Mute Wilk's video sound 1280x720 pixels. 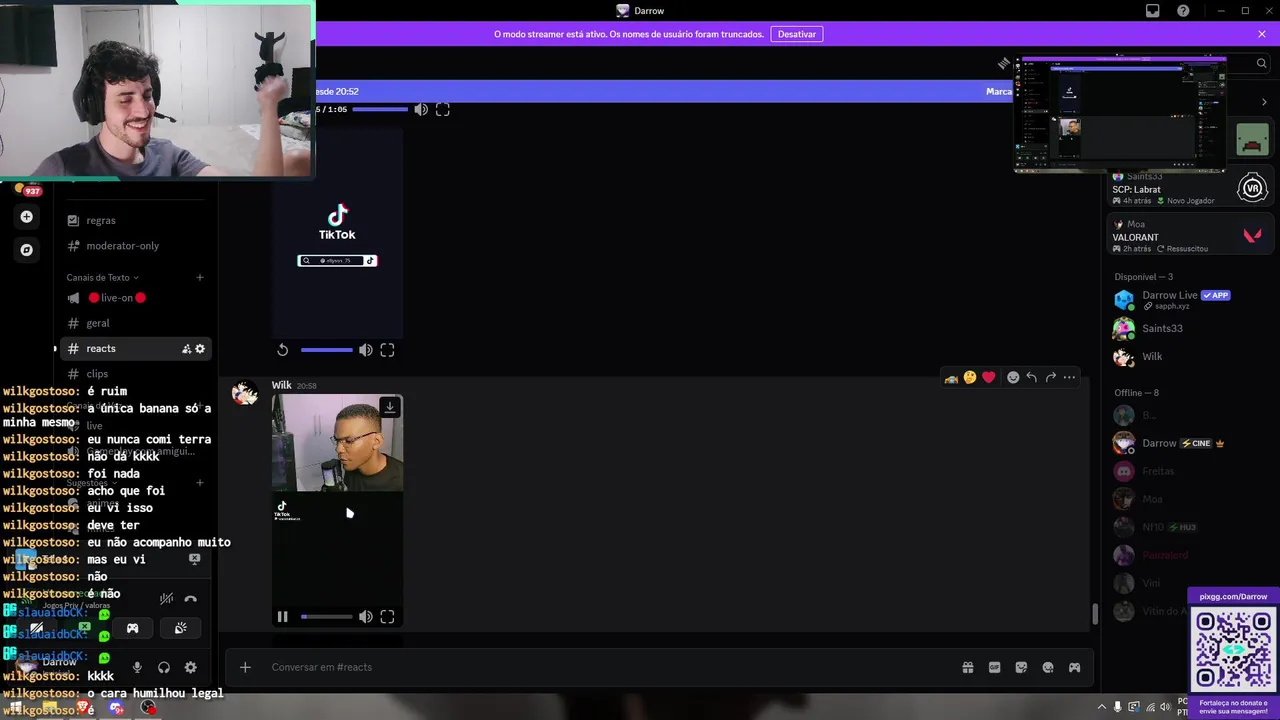point(366,617)
